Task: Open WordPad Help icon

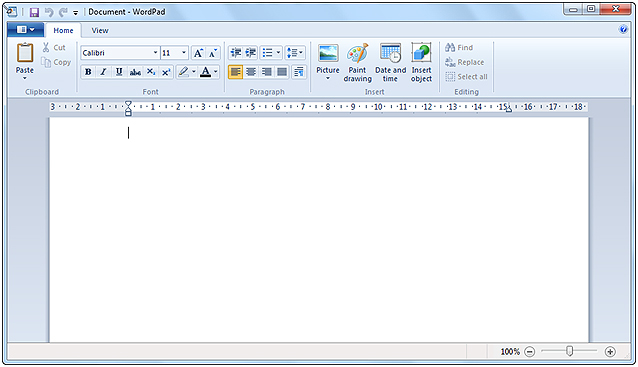Action: pyautogui.click(x=623, y=29)
